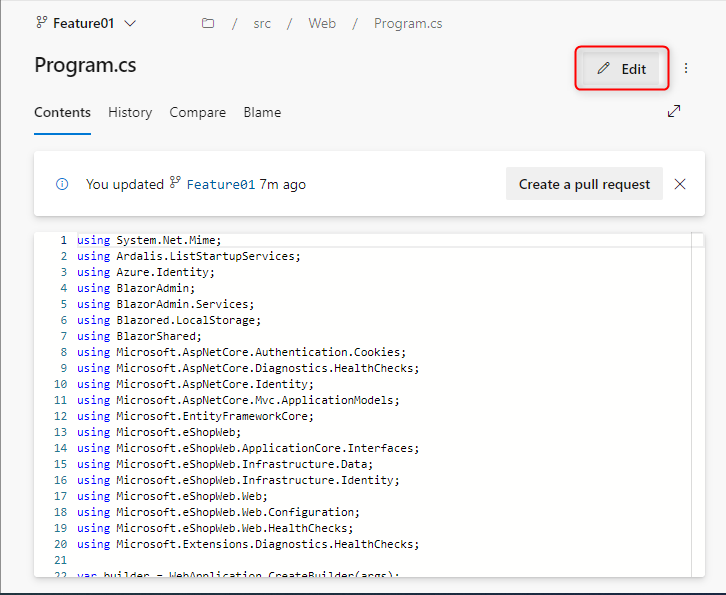This screenshot has height=595, width=726.
Task: Click line 13 'using Microsoft.eShopWeb;'
Action: pyautogui.click(x=159, y=432)
